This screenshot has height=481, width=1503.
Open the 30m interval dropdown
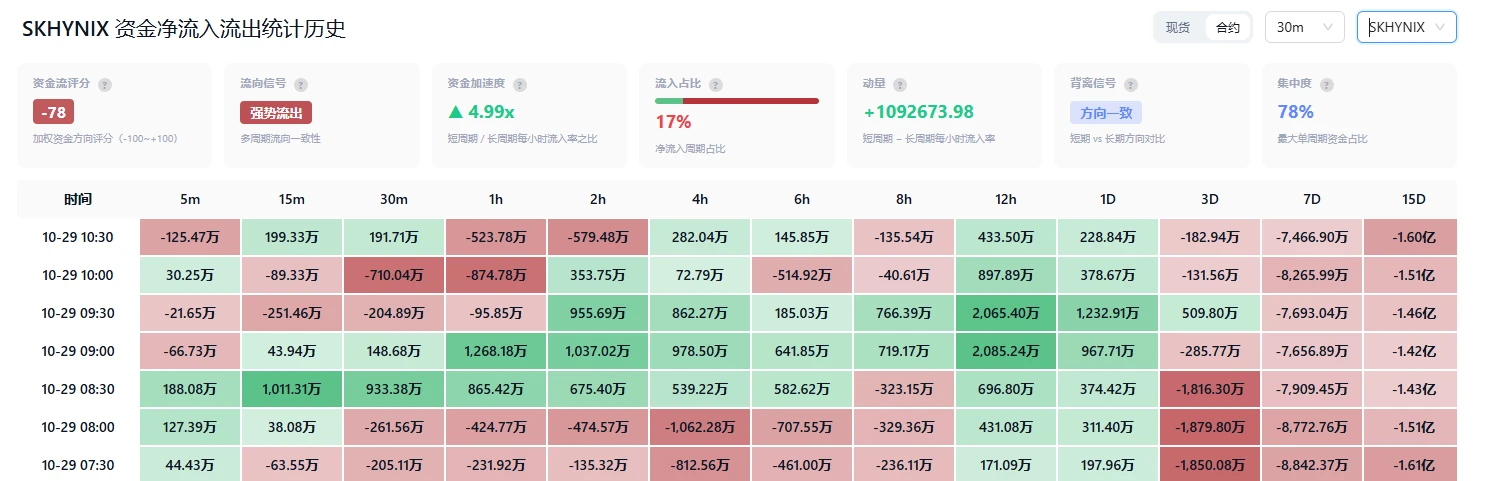click(1304, 28)
